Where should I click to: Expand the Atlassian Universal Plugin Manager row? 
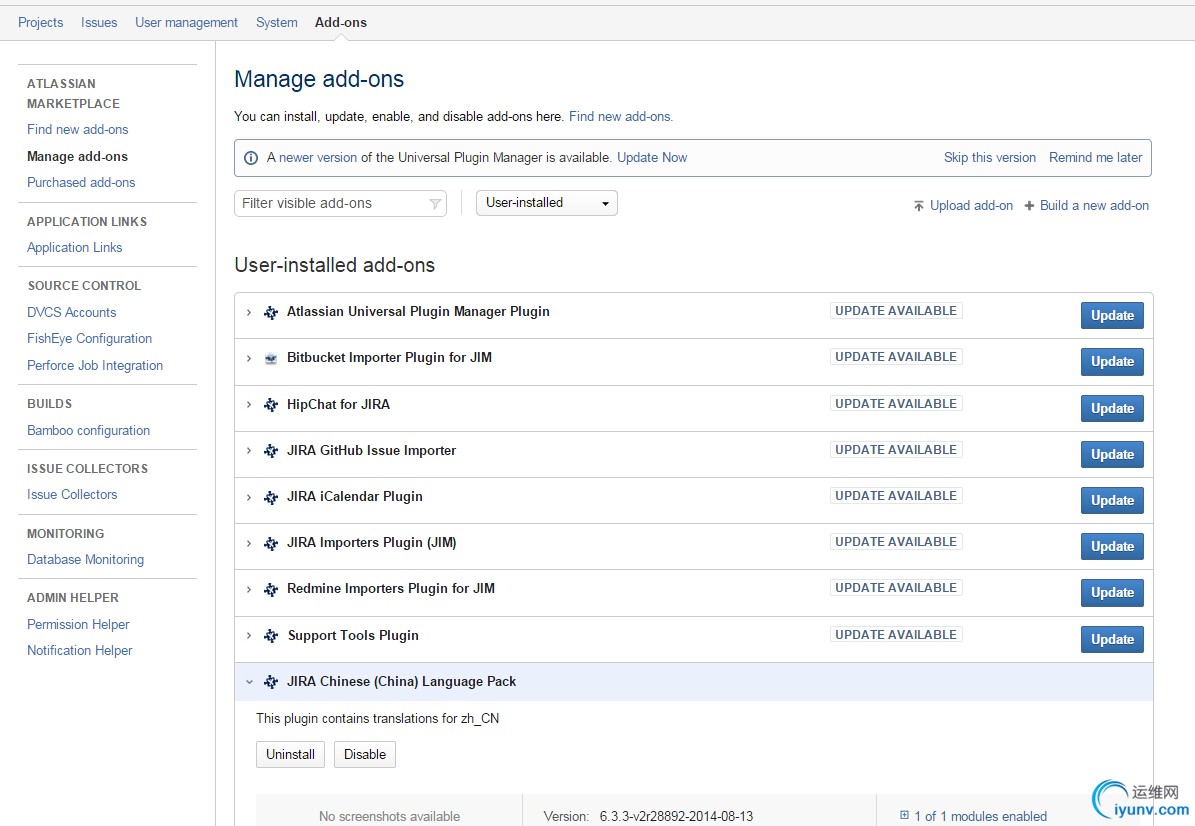(248, 312)
